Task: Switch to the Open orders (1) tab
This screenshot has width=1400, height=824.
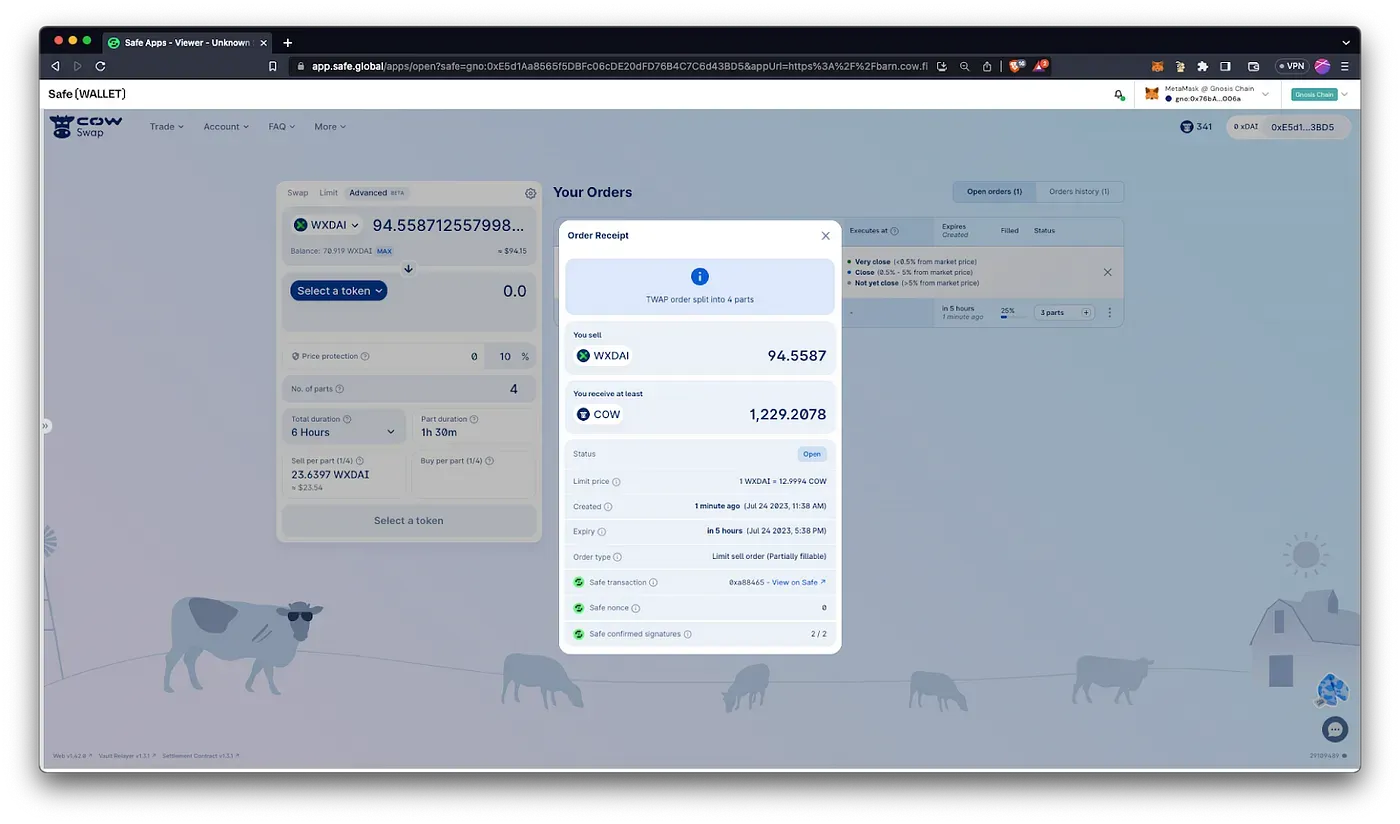Action: click(x=994, y=192)
